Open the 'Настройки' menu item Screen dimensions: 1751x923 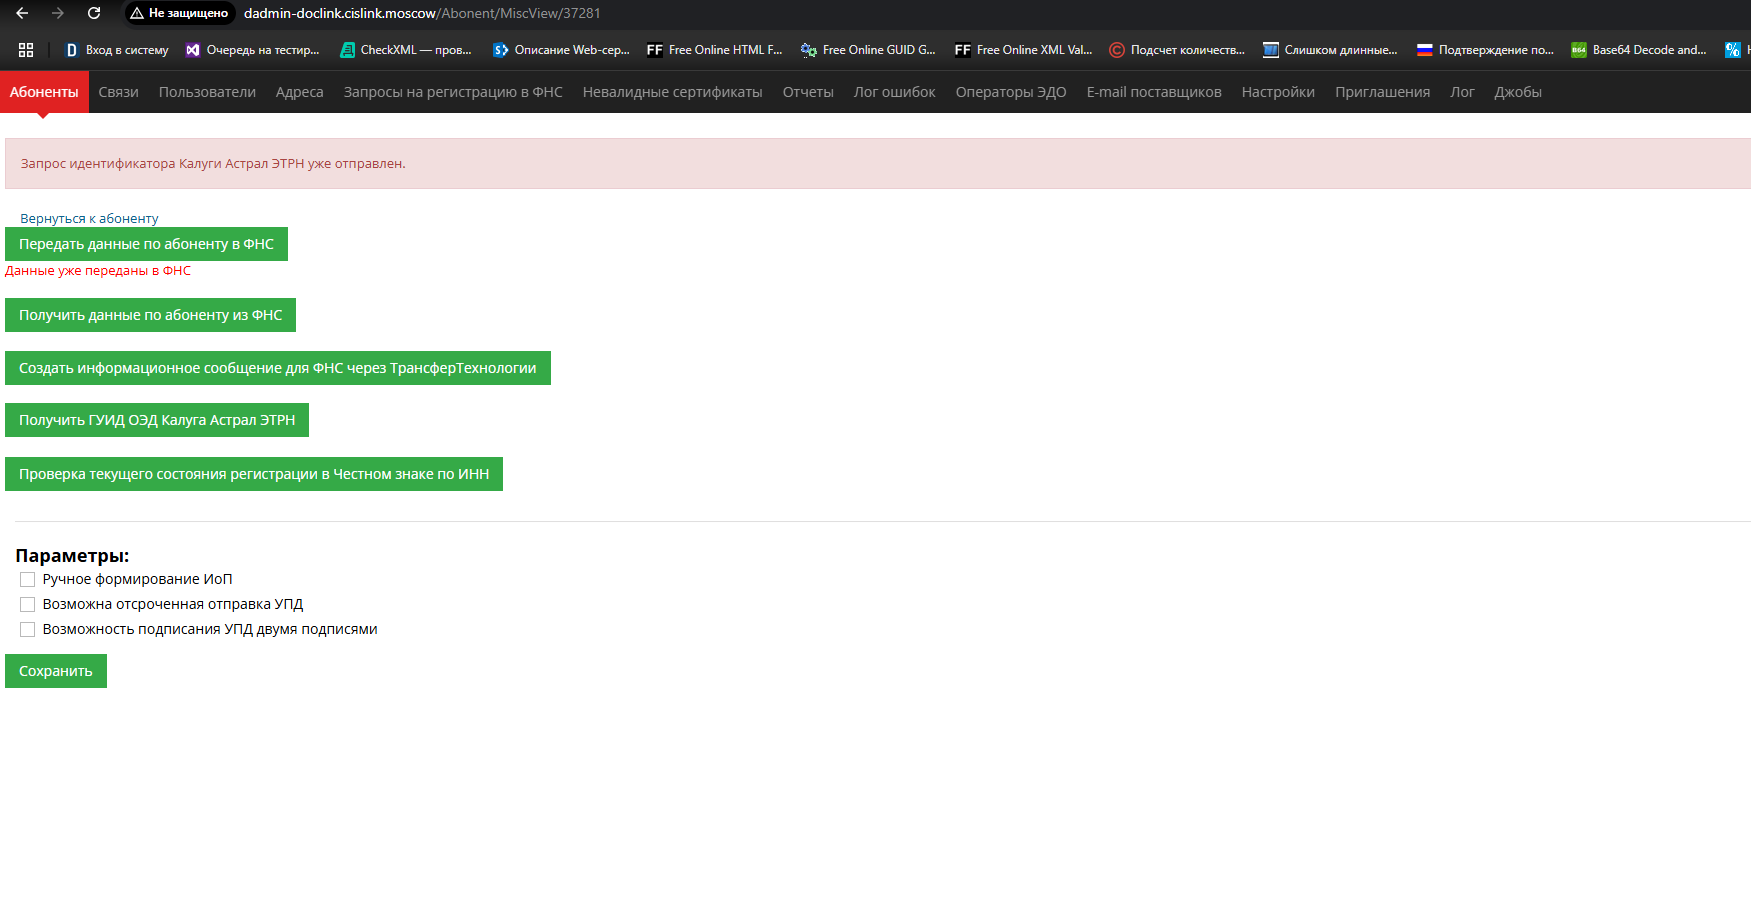(1278, 92)
